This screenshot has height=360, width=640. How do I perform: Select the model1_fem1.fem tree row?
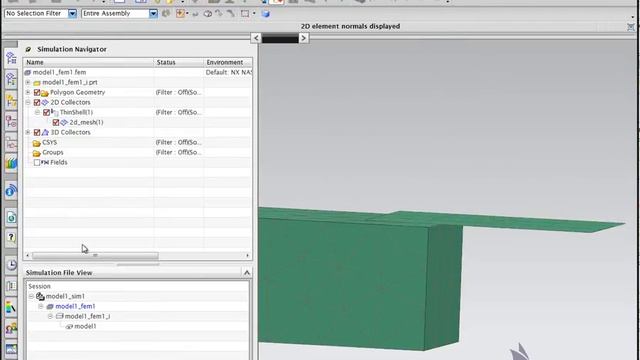tap(138, 72)
